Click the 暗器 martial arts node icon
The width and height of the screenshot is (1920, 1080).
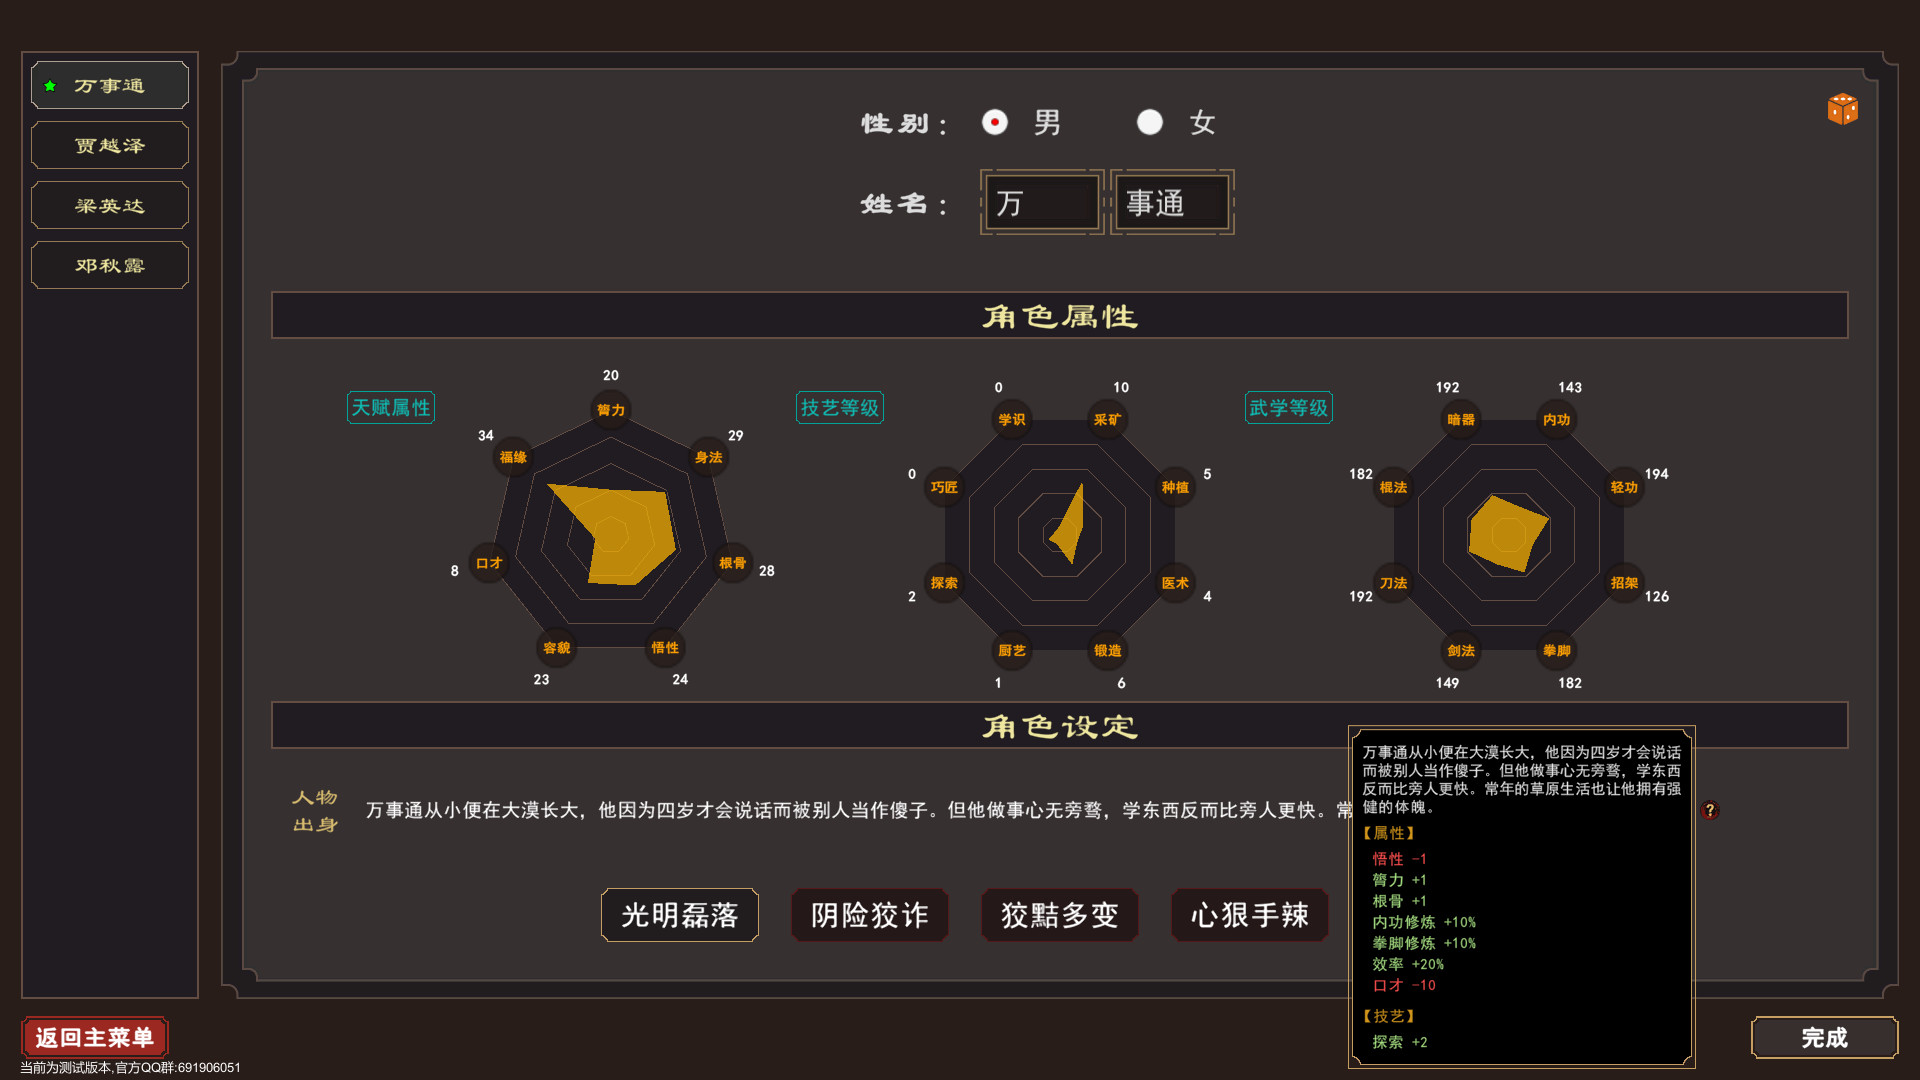pyautogui.click(x=1460, y=420)
